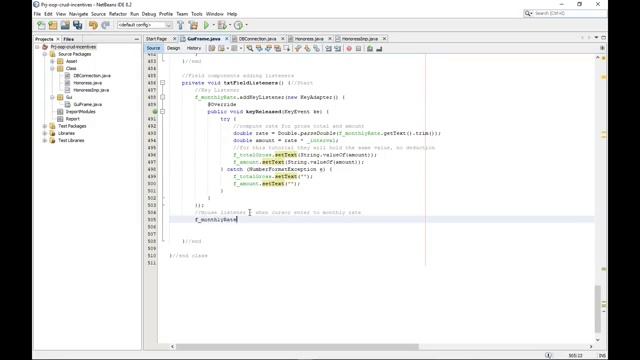This screenshot has height=360, width=640.
Task: Click the Find Previous Occurrence editor icon
Action: point(259,49)
